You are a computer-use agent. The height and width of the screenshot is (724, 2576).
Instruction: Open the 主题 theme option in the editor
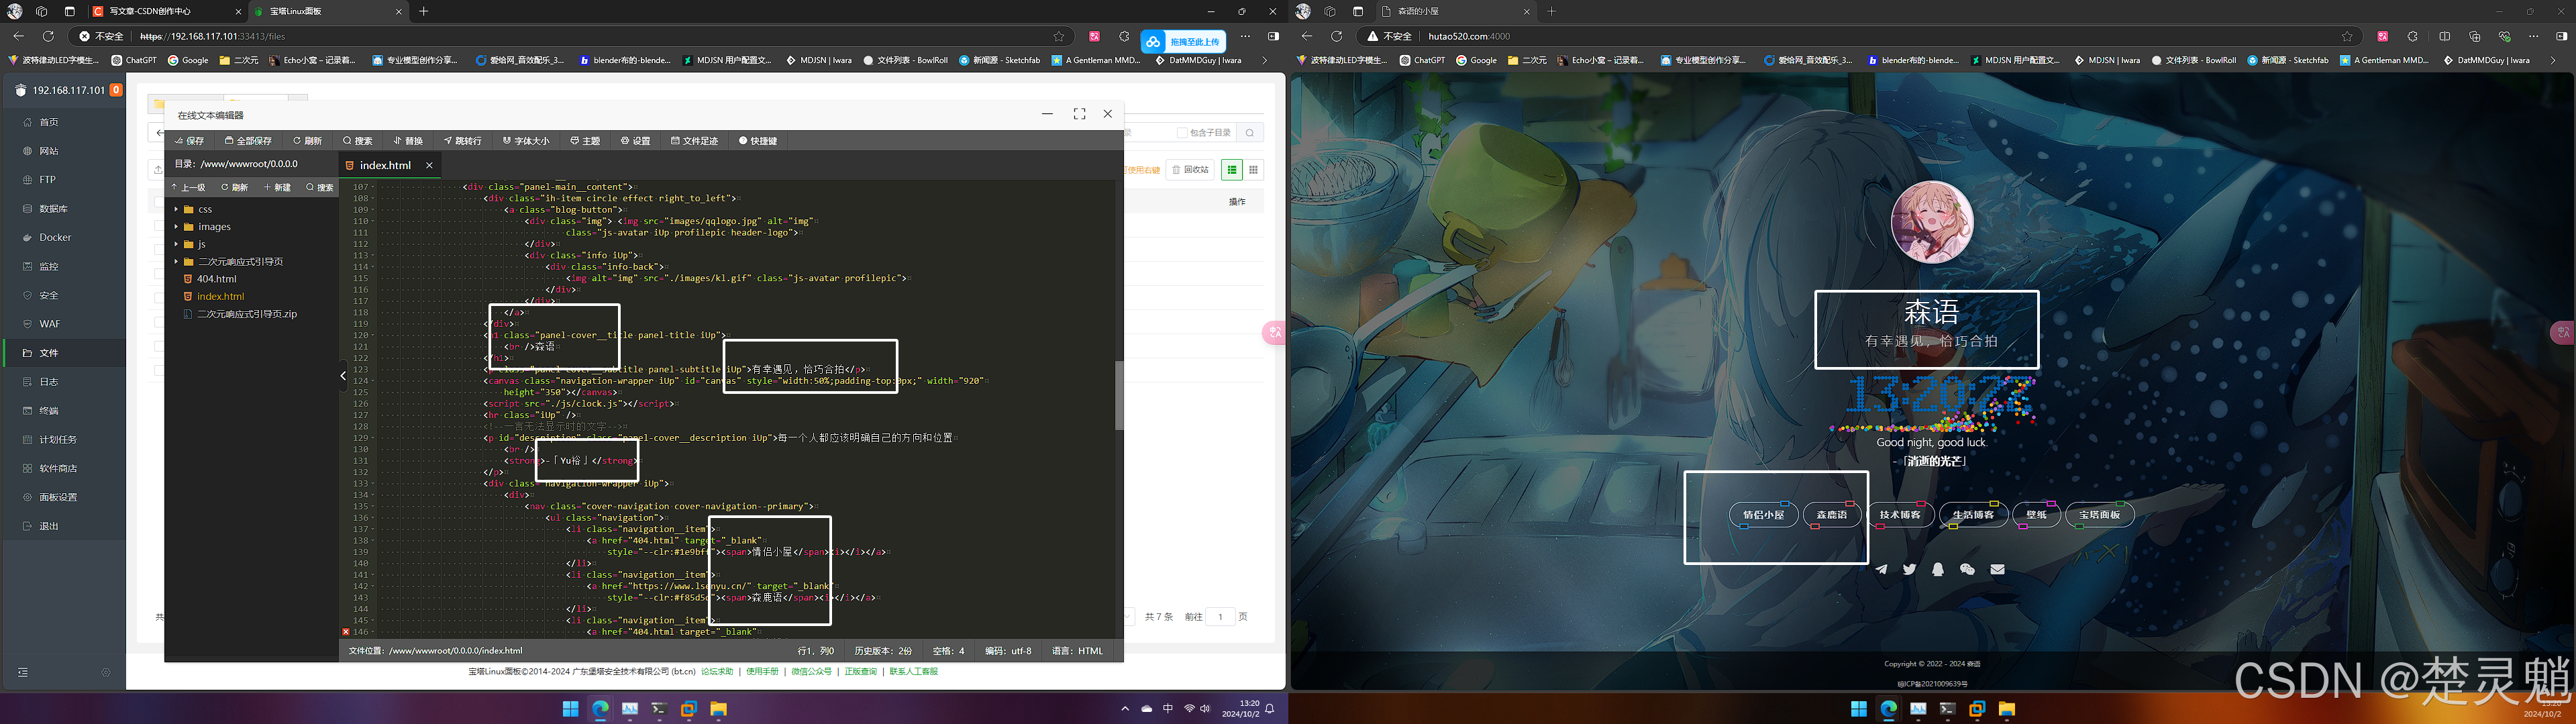585,141
